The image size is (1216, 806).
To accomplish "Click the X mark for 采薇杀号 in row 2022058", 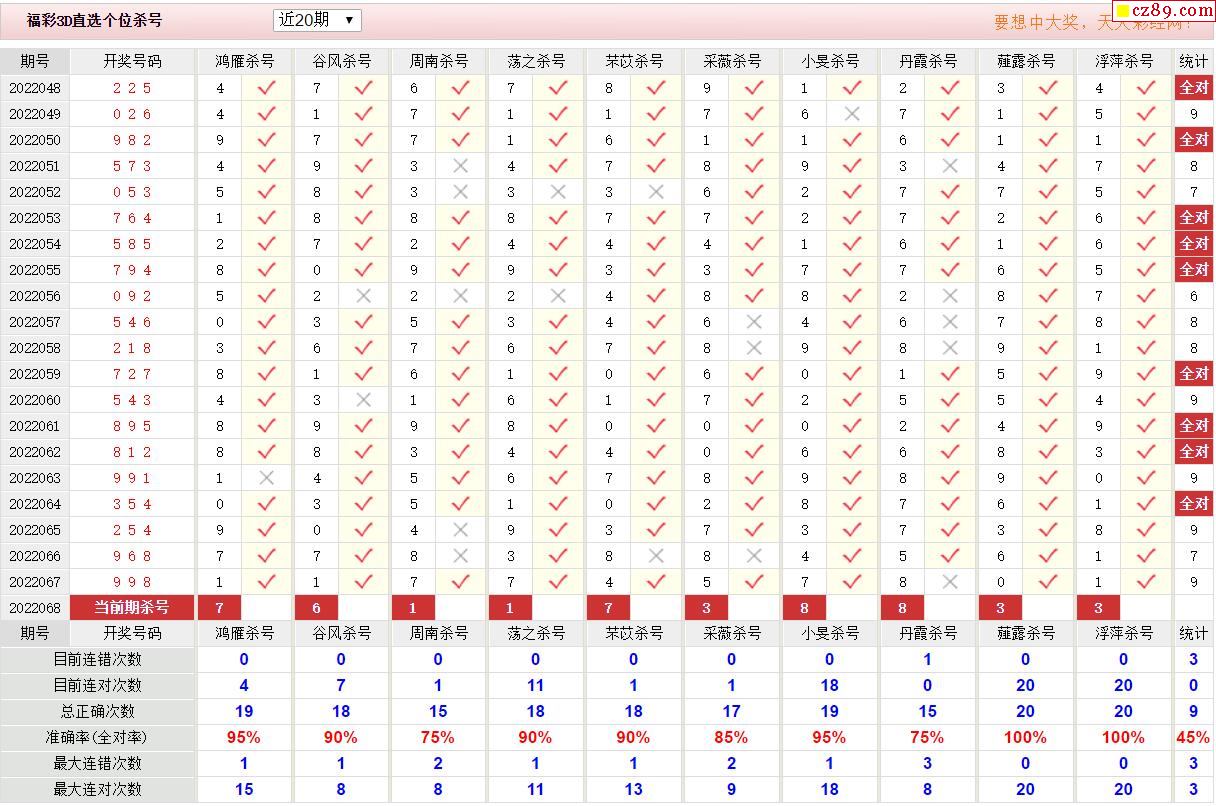I will pyautogui.click(x=754, y=348).
